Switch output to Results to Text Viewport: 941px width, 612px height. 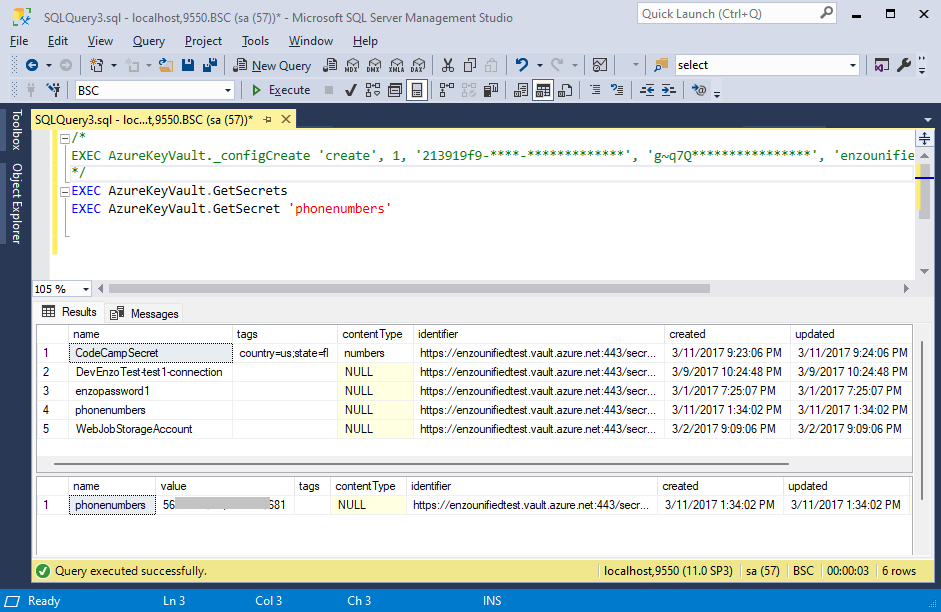click(521, 91)
